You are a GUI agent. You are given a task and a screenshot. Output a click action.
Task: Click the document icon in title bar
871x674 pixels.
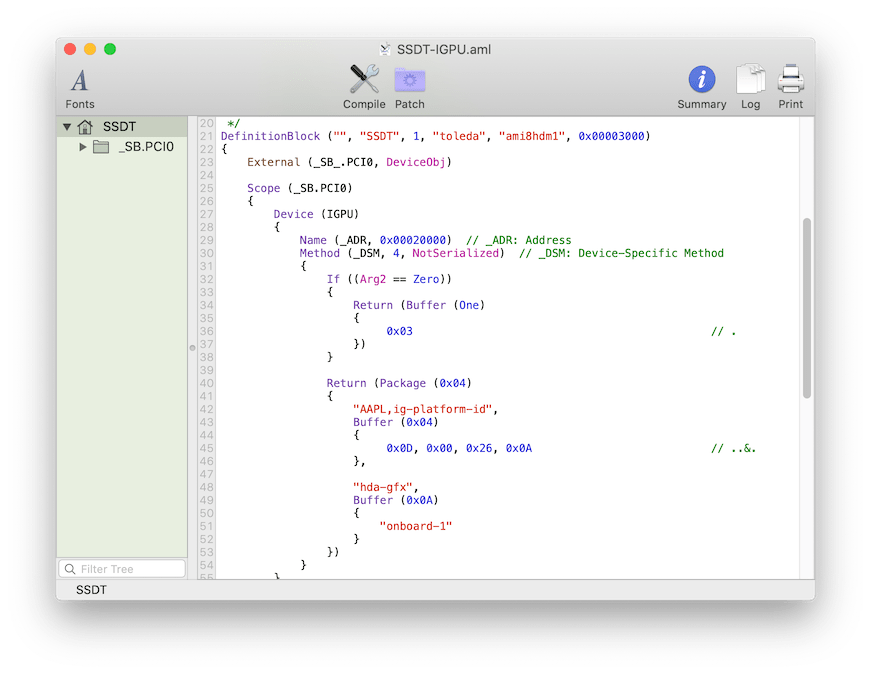[x=384, y=49]
